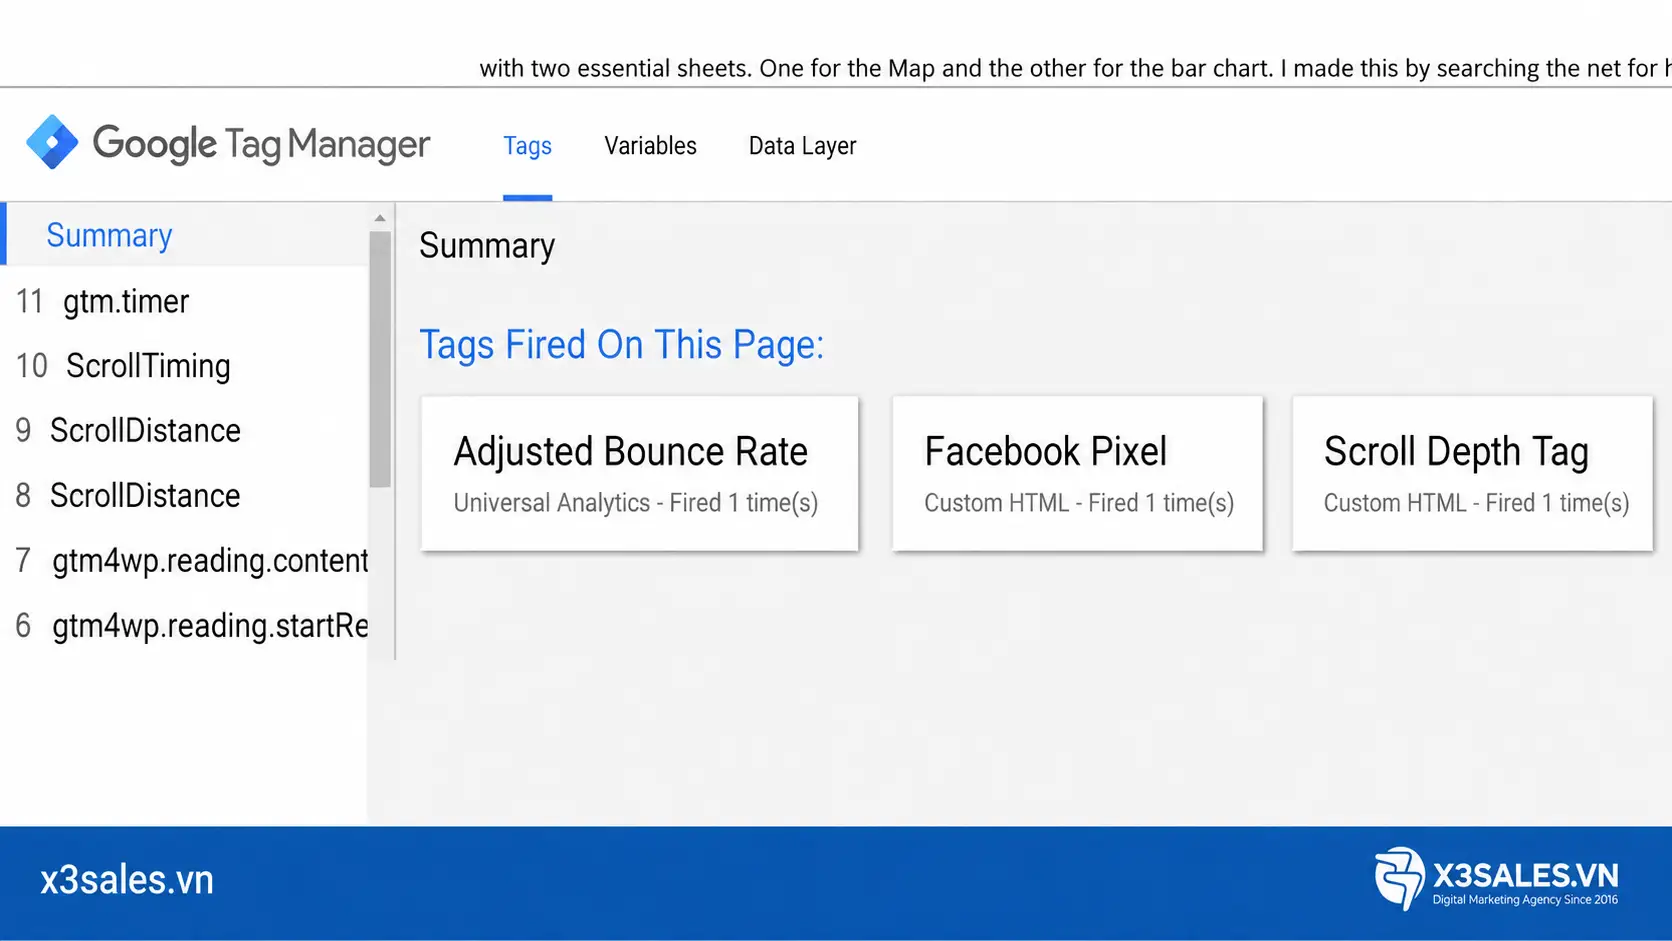Click the Summary heading in the main panel
Viewport: 1672px width, 941px height.
pos(487,246)
